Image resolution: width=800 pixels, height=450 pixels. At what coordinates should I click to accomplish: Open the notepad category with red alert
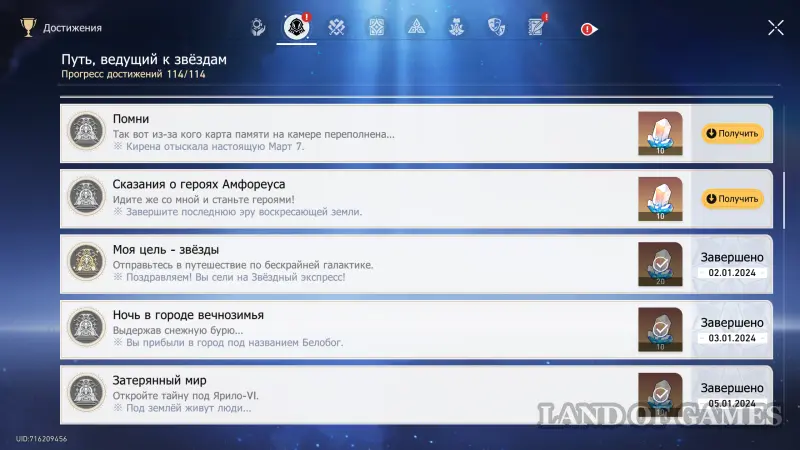[536, 28]
